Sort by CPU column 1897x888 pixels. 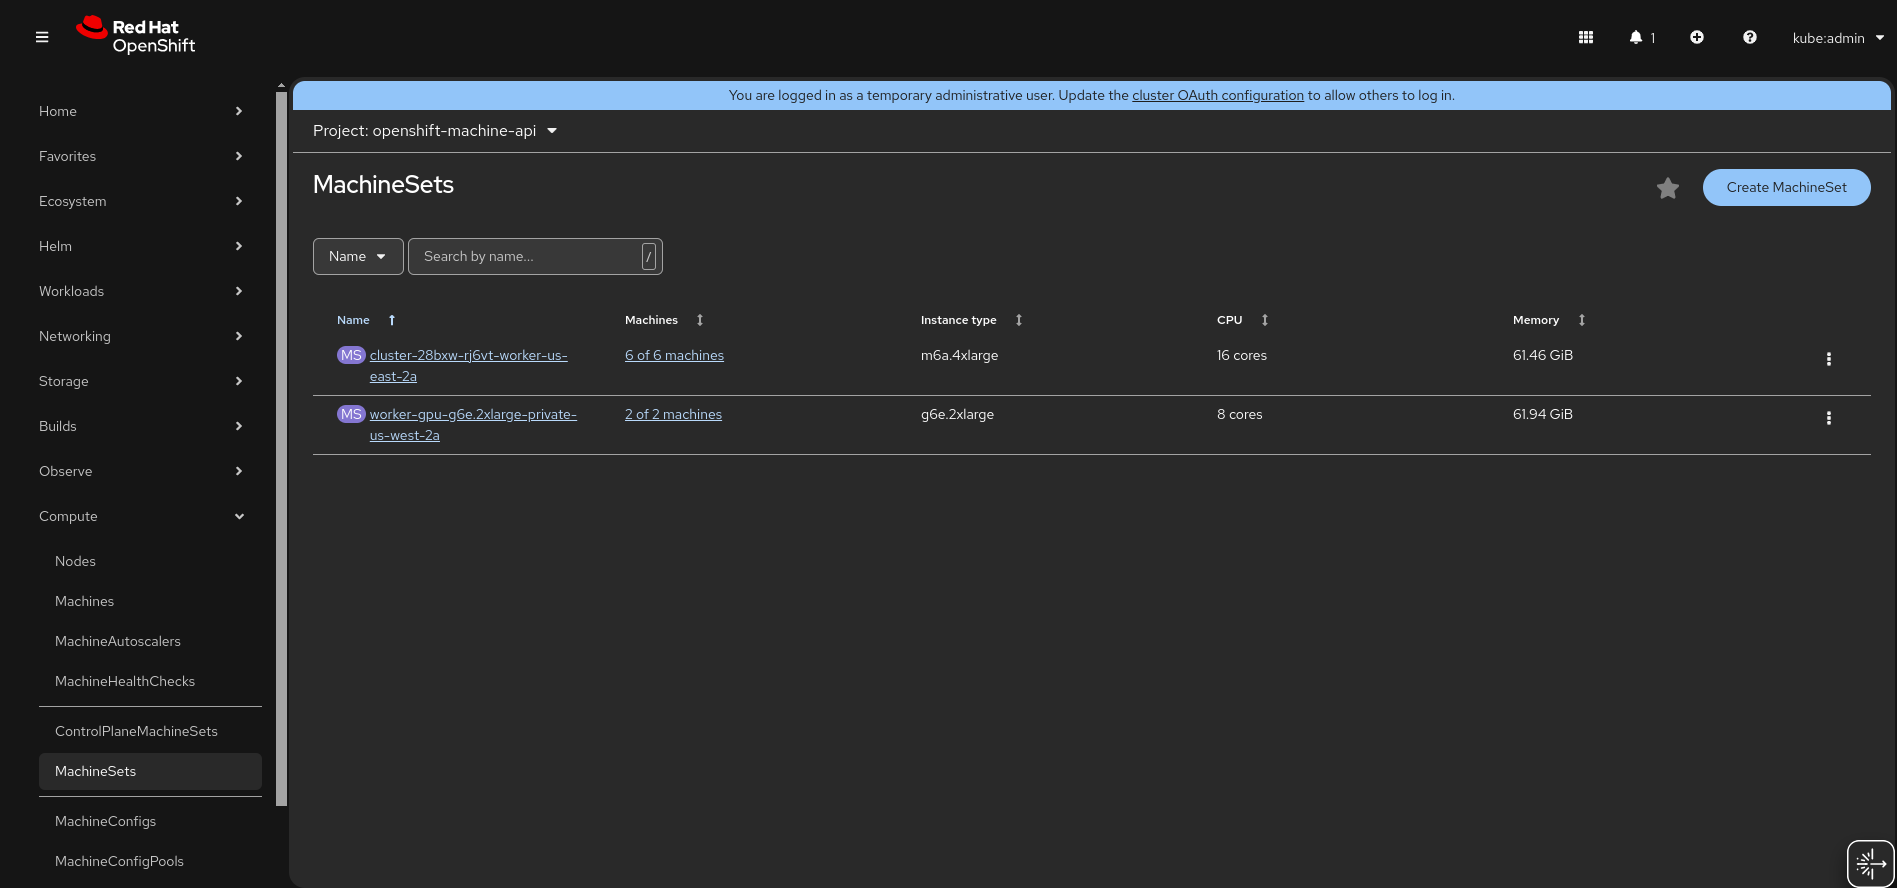(x=1265, y=320)
